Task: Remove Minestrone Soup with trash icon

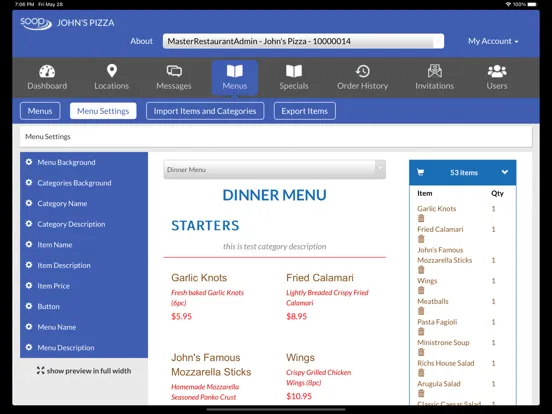Action: point(421,352)
